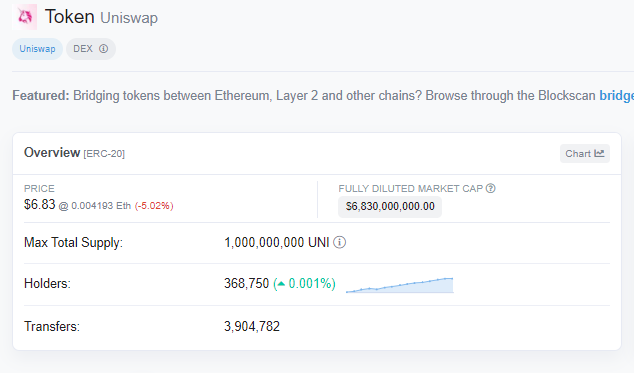This screenshot has width=634, height=373.
Task: Select the ERC-20 label
Action: [104, 154]
